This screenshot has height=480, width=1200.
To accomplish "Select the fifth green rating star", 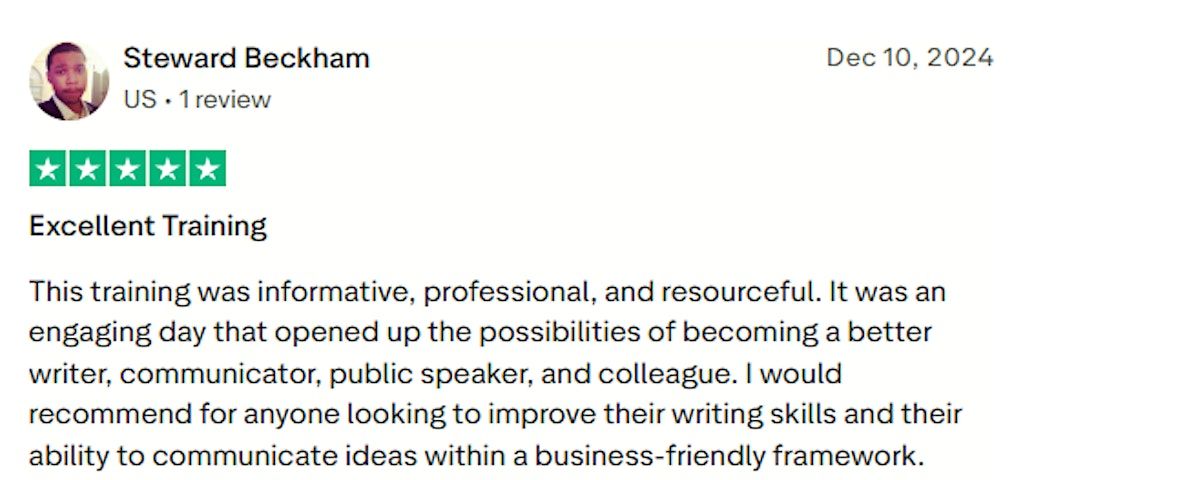I will [x=206, y=169].
